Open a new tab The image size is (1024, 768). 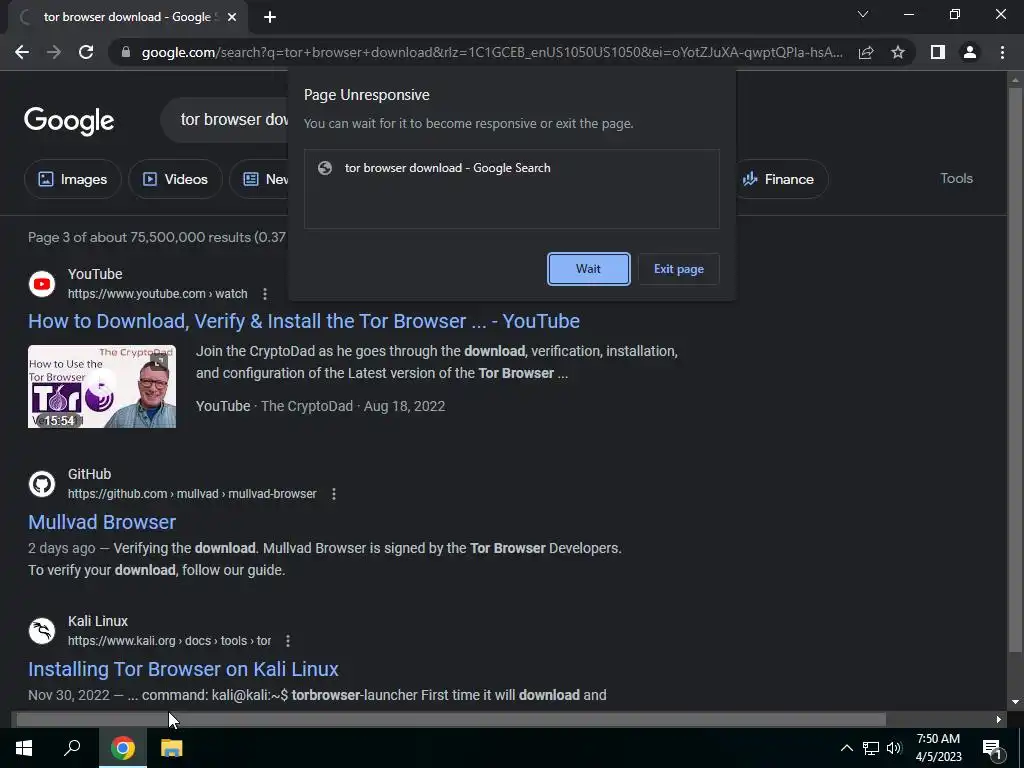(x=270, y=17)
